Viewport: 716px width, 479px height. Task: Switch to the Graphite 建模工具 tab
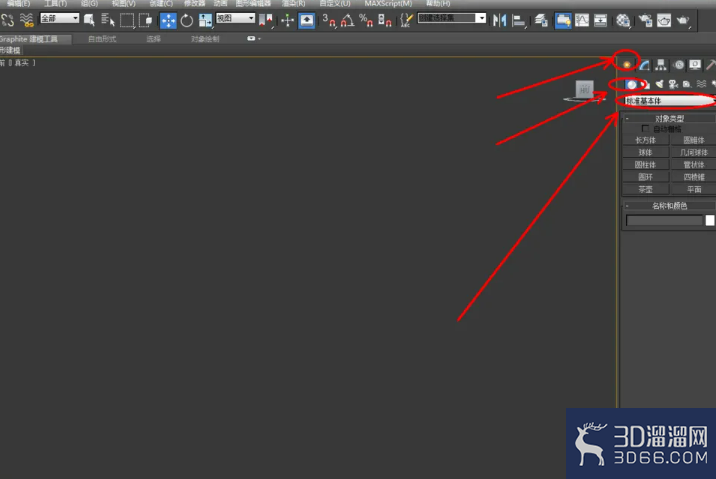[35, 39]
